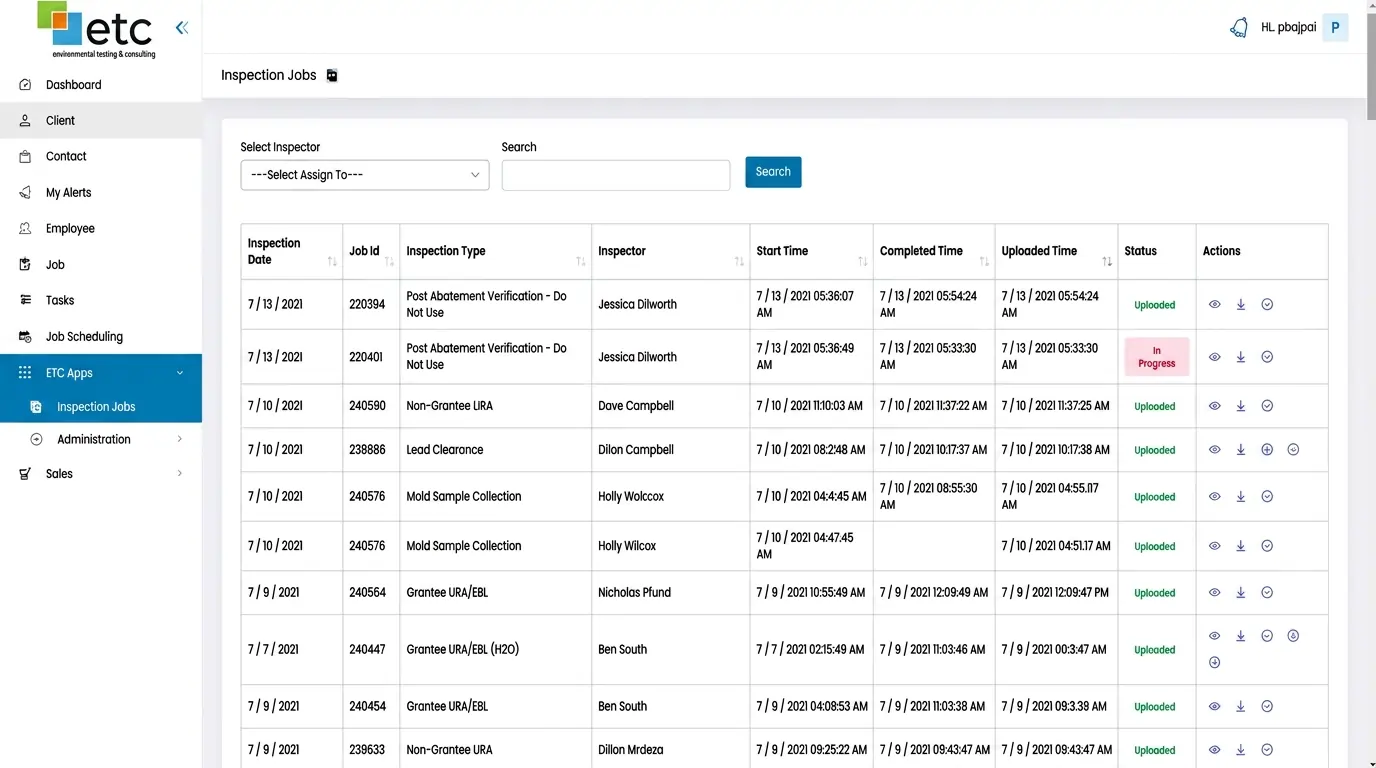
Task: View details of Lead Clearance job 238886
Action: point(1214,450)
